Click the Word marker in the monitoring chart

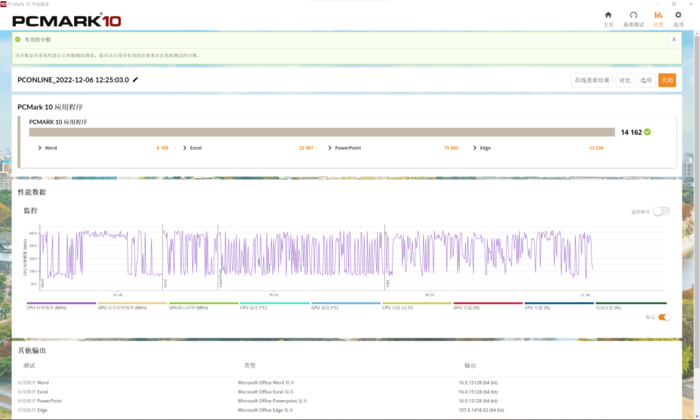42,283
